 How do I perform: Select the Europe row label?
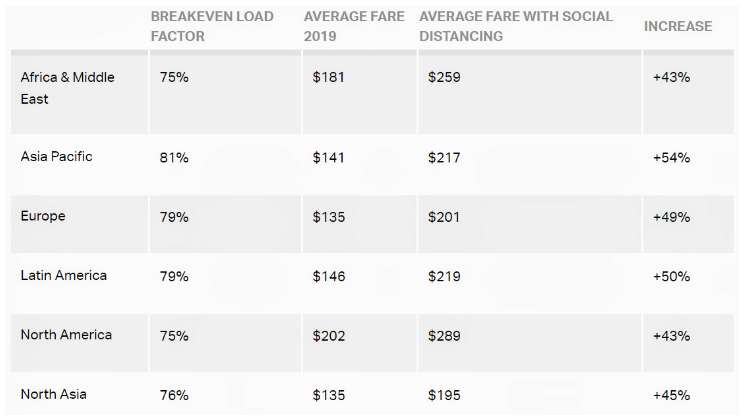[x=43, y=216]
